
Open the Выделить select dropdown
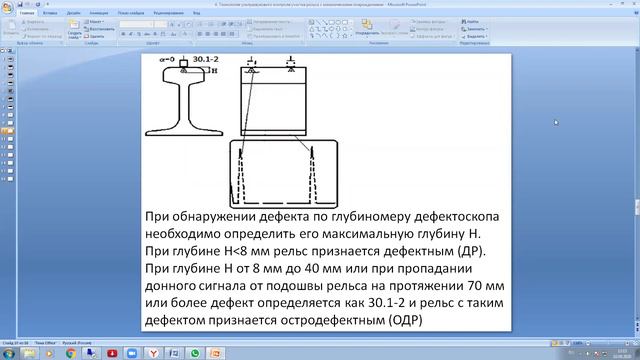pyautogui.click(x=474, y=36)
